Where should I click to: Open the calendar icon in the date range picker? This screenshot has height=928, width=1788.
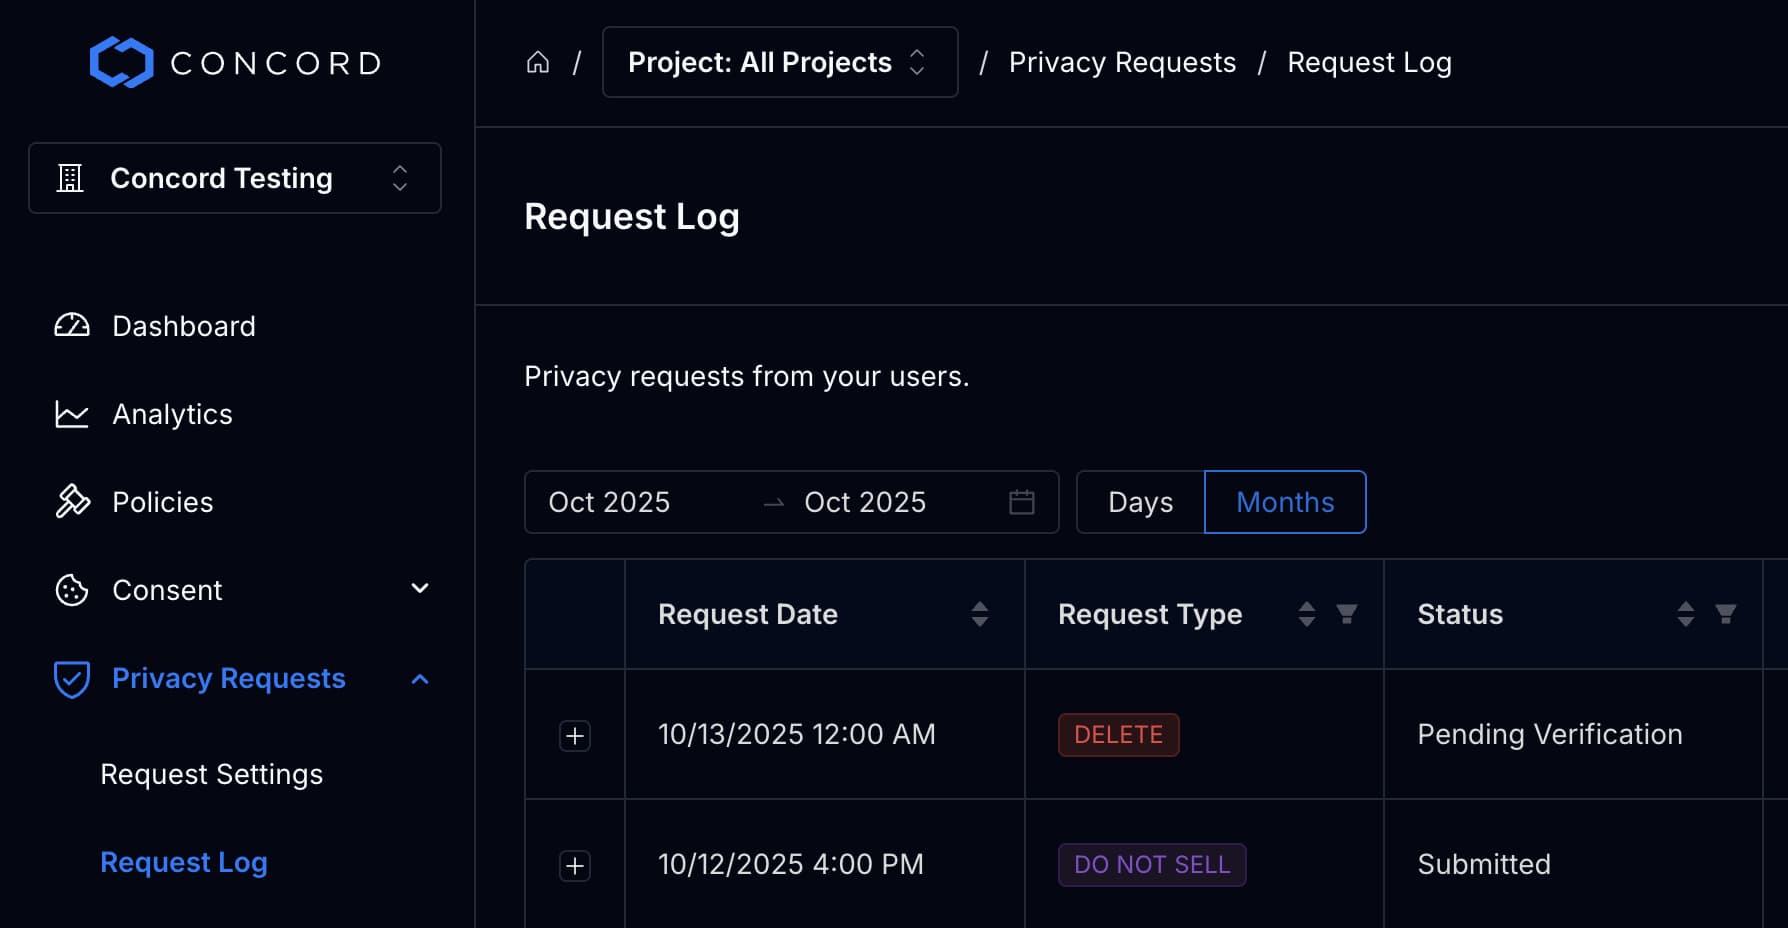pos(1022,502)
